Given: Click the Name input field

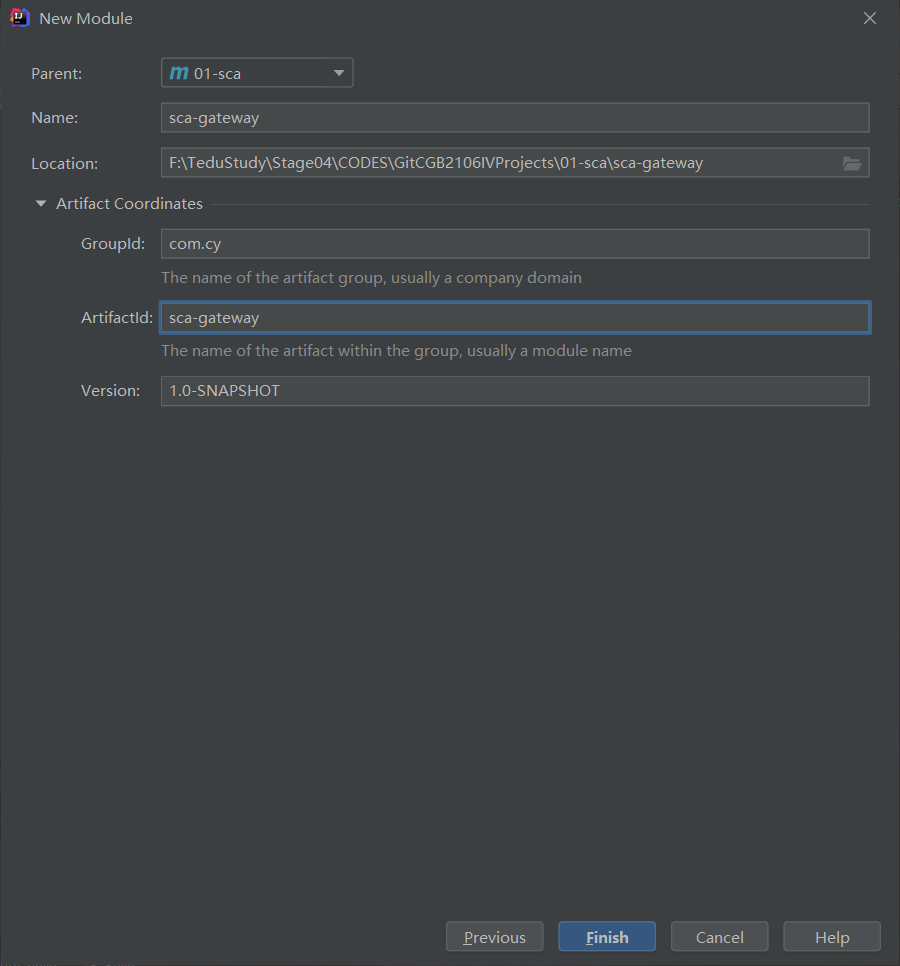Looking at the screenshot, I should coord(515,118).
